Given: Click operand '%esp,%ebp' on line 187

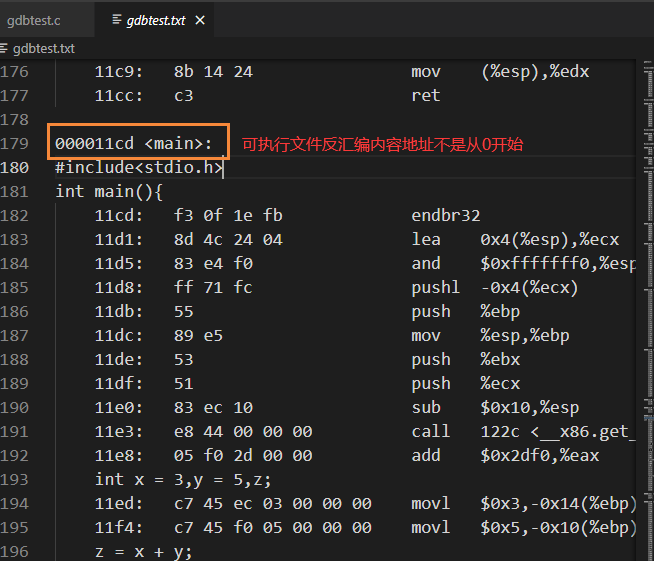Looking at the screenshot, I should click(525, 336).
